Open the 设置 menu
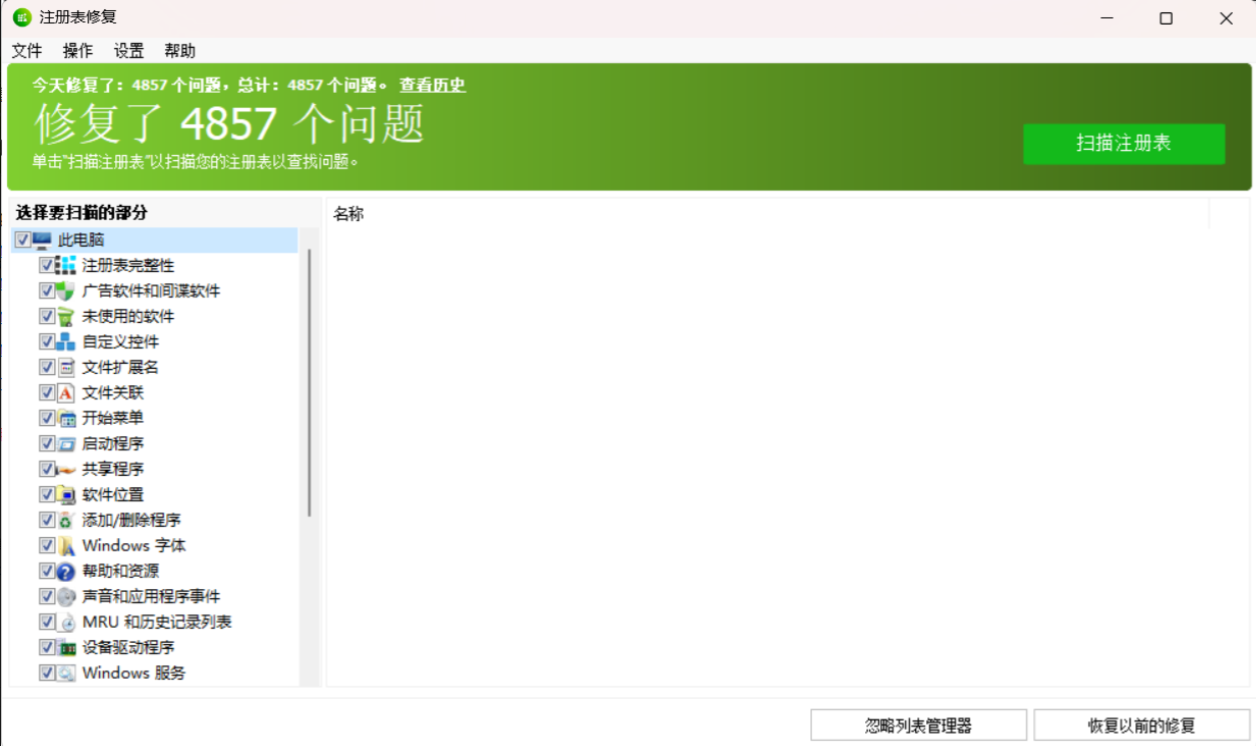 point(129,51)
